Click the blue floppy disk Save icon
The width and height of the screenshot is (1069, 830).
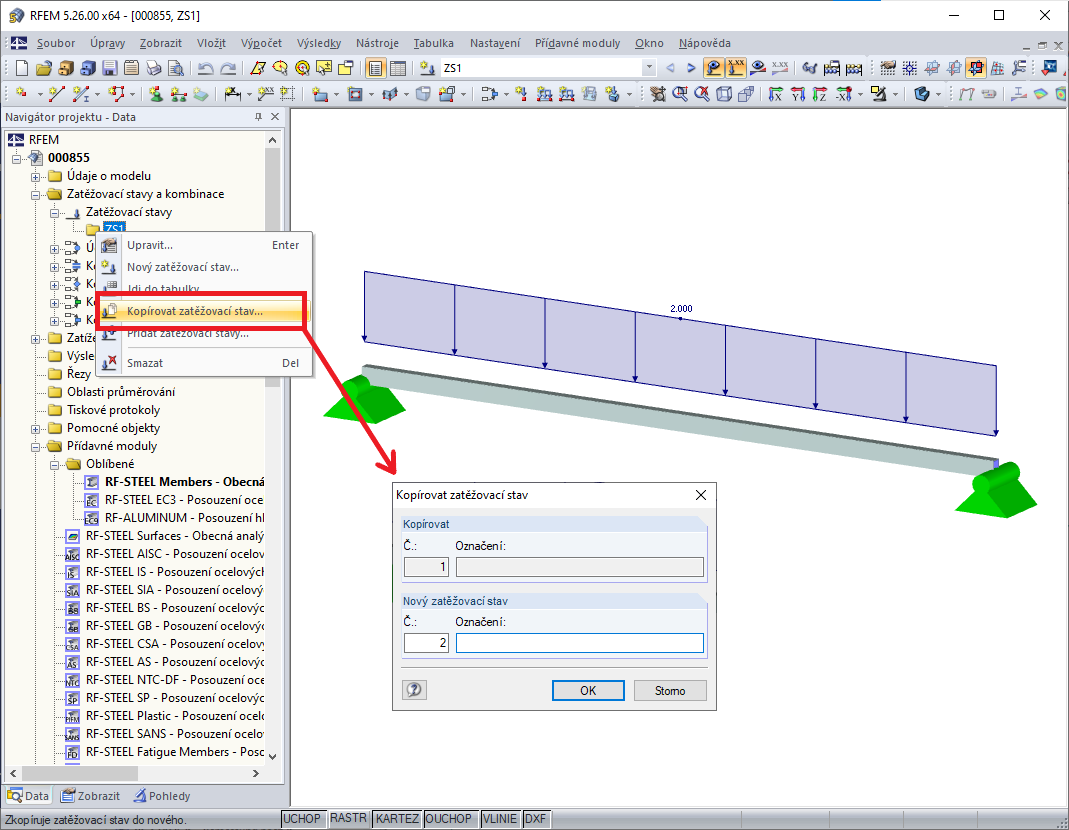click(110, 68)
